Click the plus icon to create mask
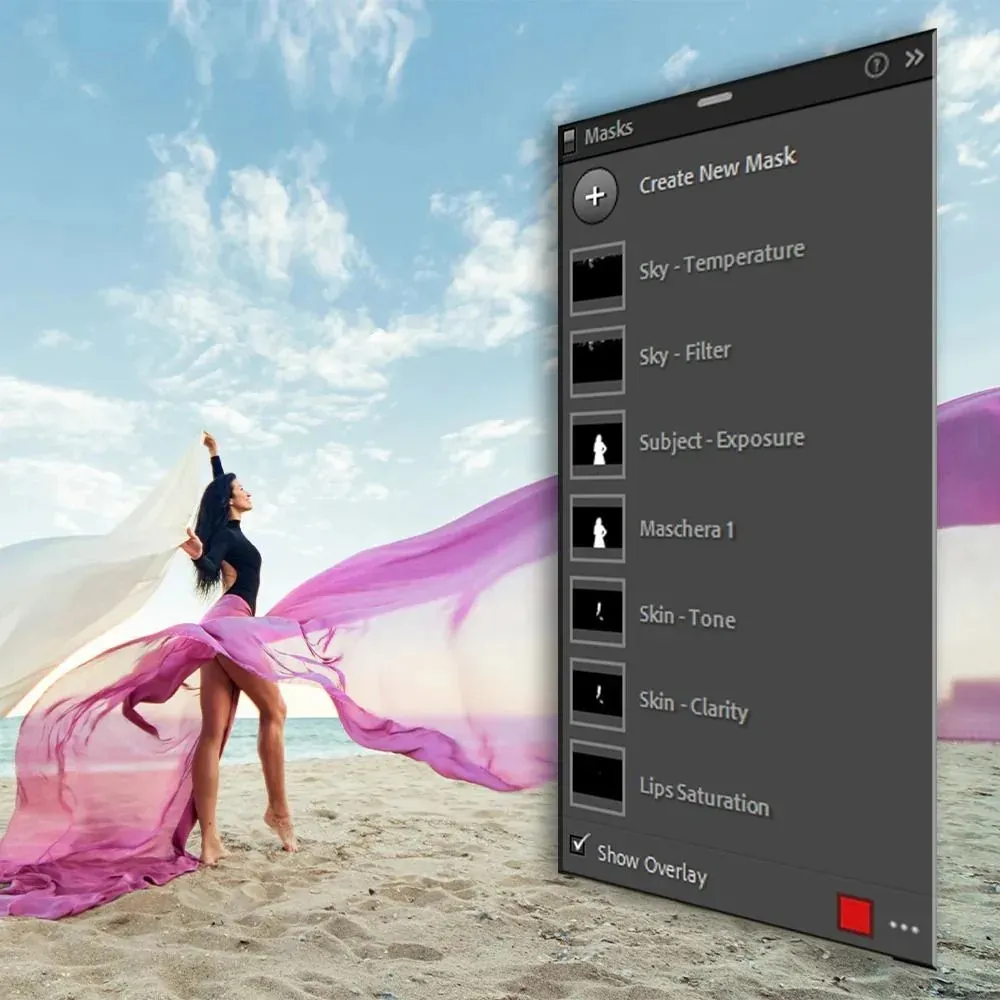 [x=595, y=196]
